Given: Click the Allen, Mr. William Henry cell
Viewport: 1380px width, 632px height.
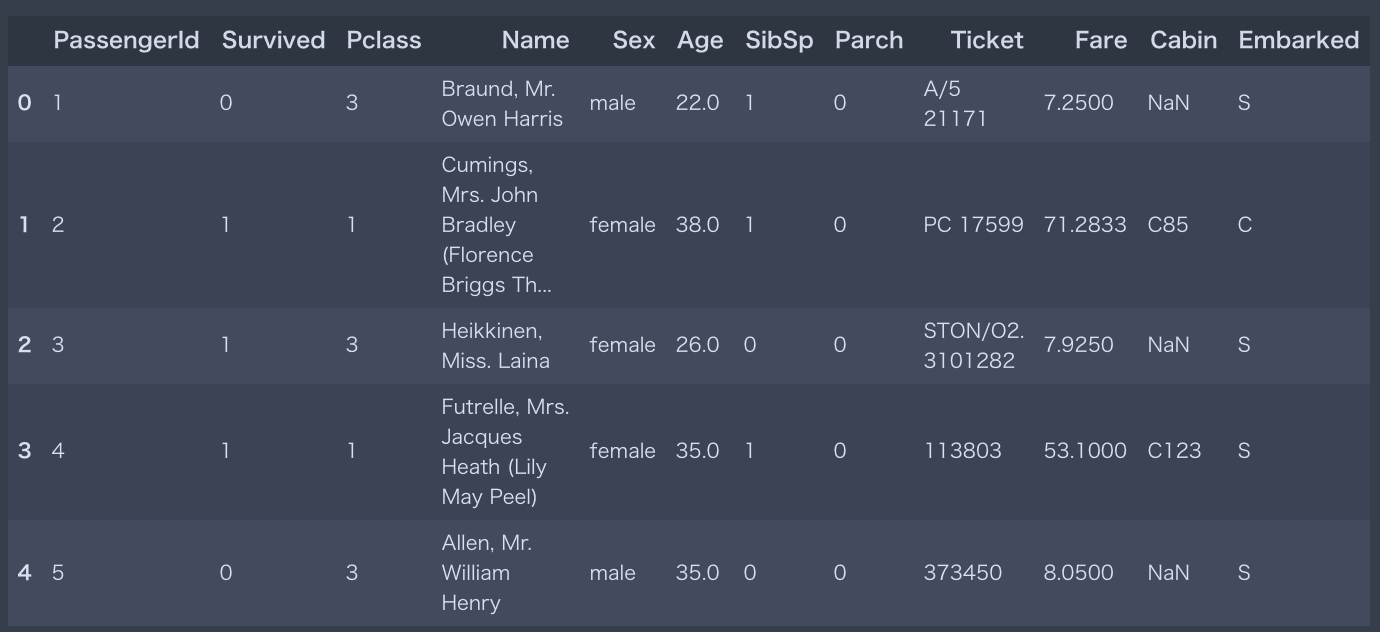Looking at the screenshot, I should tap(487, 573).
